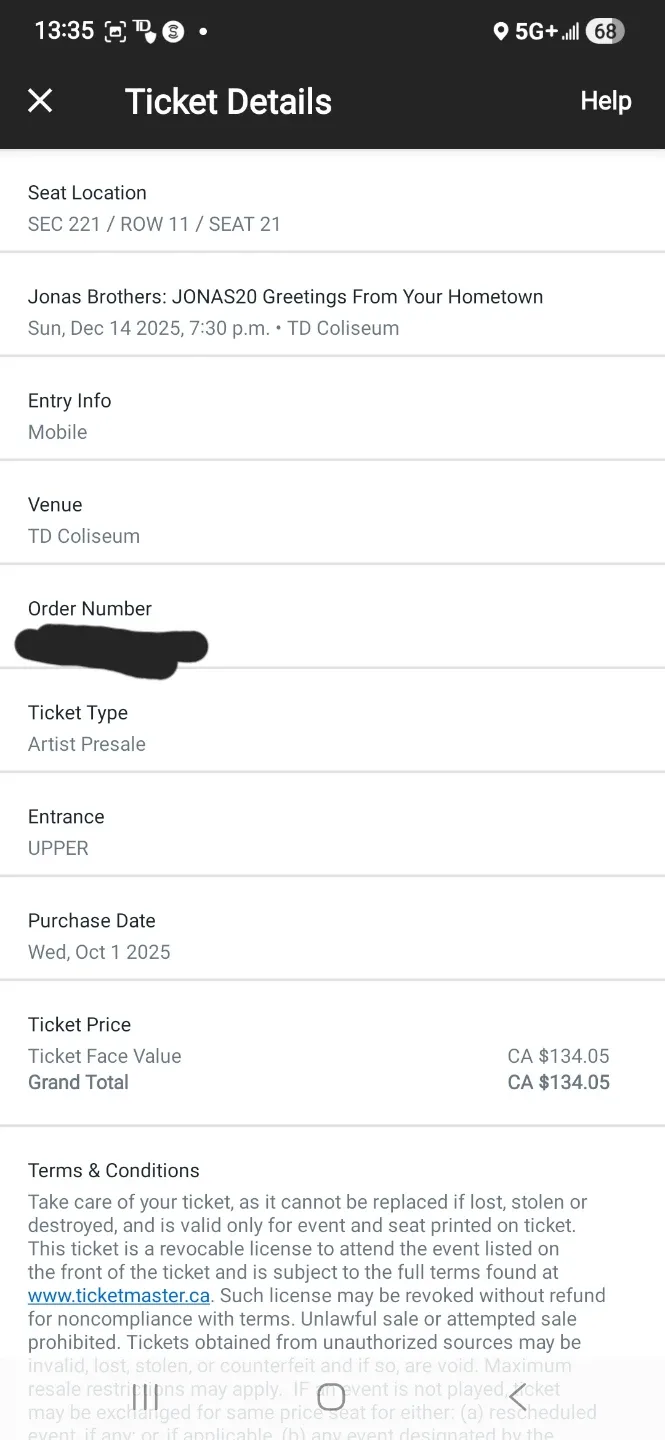Viewport: 665px width, 1440px height.
Task: Tap the cellular signal bars icon
Action: (x=570, y=31)
